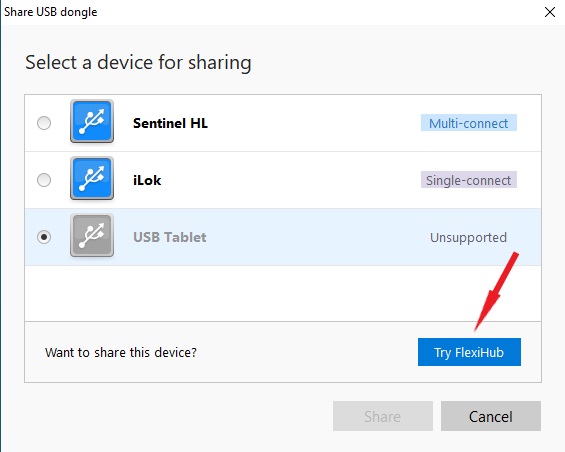Click the Sentinel HL device name

[170, 123]
